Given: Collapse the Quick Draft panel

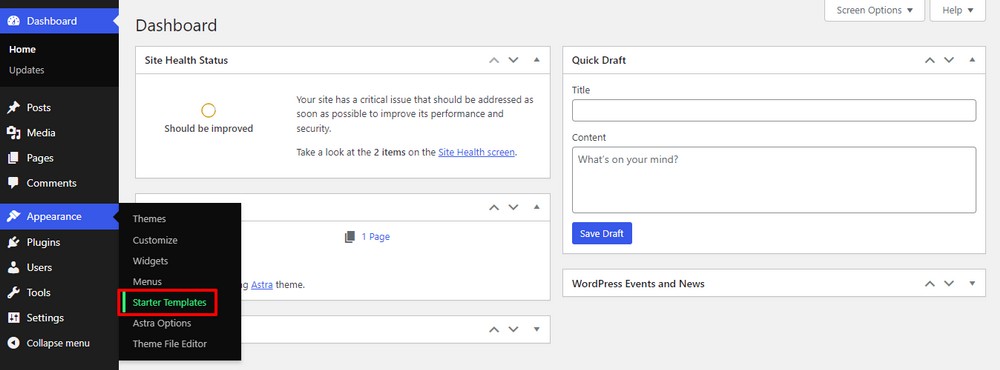Looking at the screenshot, I should 972,60.
